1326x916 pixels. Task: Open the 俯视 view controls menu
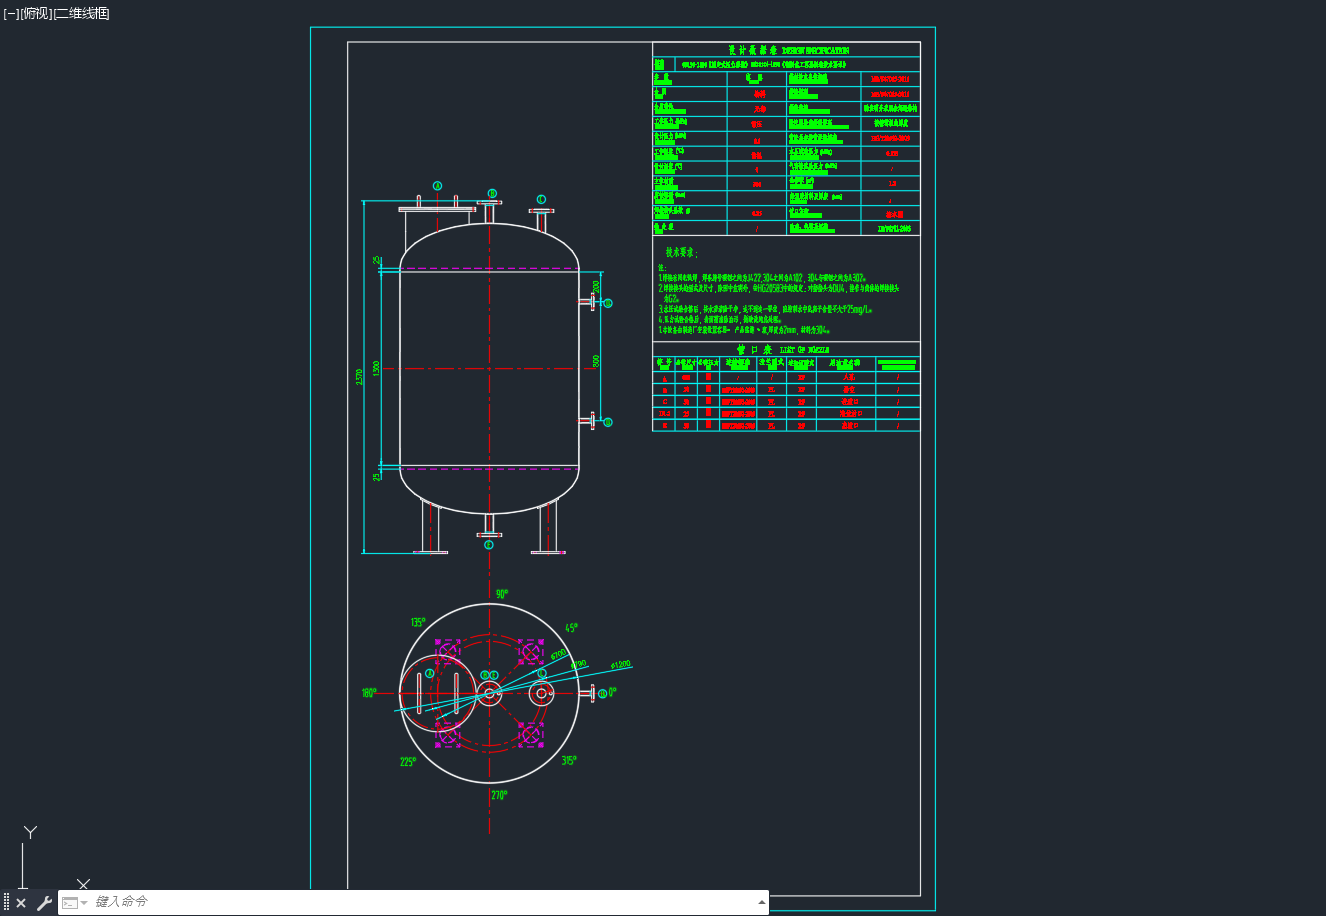pos(36,13)
